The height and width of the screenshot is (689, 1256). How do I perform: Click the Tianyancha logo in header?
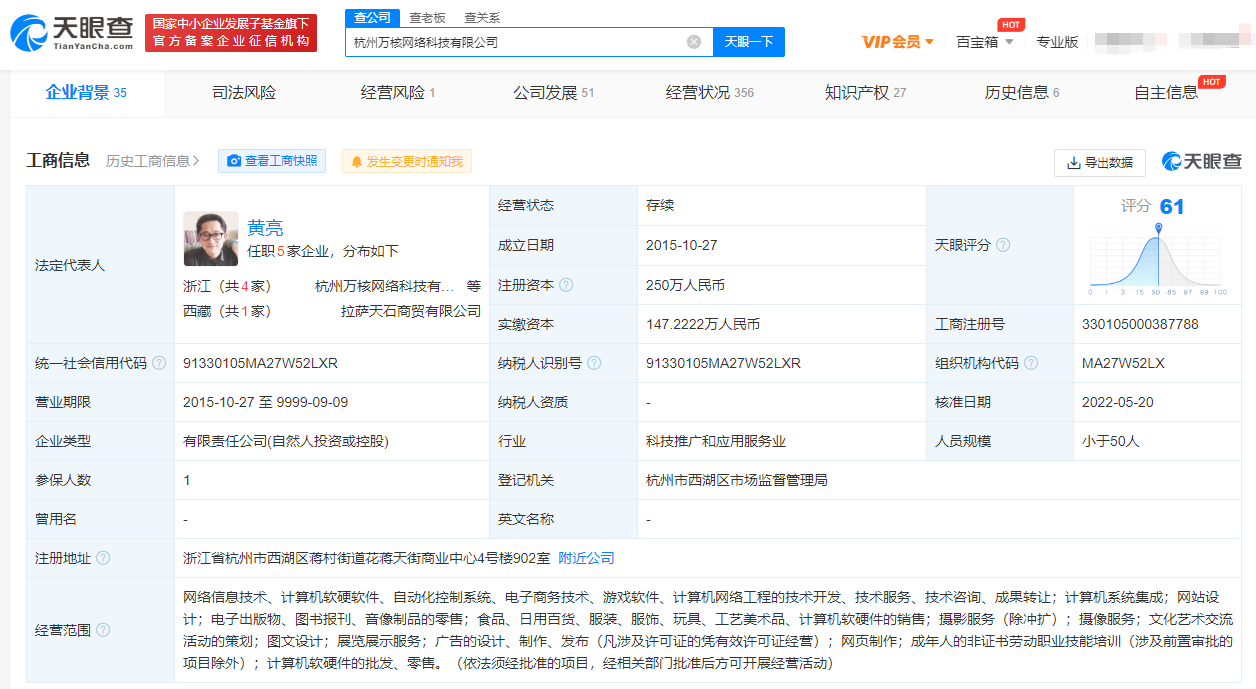(72, 33)
